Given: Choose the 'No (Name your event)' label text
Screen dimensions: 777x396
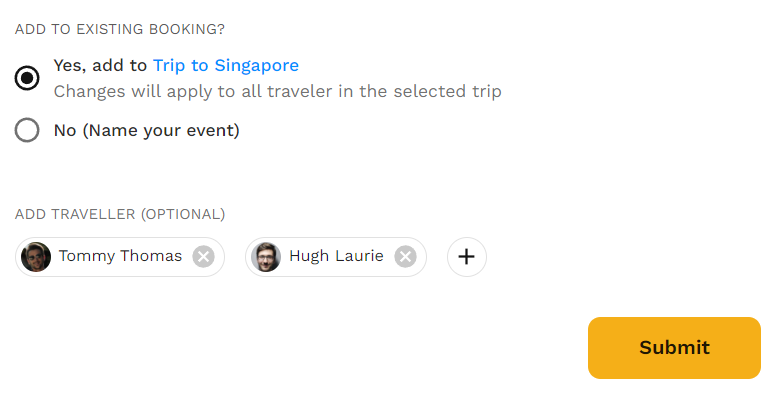Looking at the screenshot, I should point(147,130).
